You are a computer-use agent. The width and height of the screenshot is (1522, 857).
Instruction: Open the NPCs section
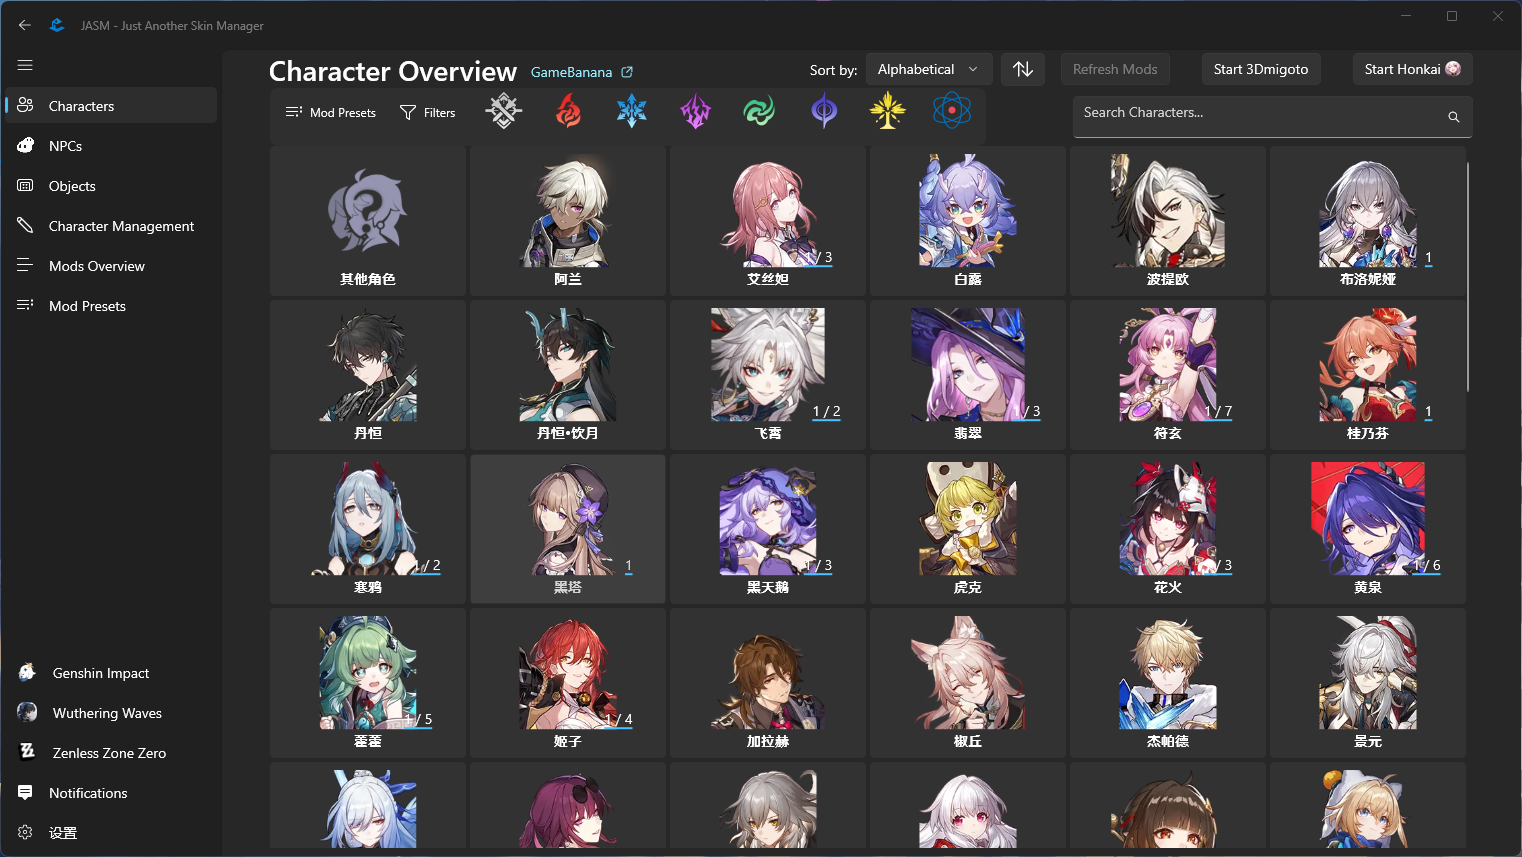click(x=111, y=145)
